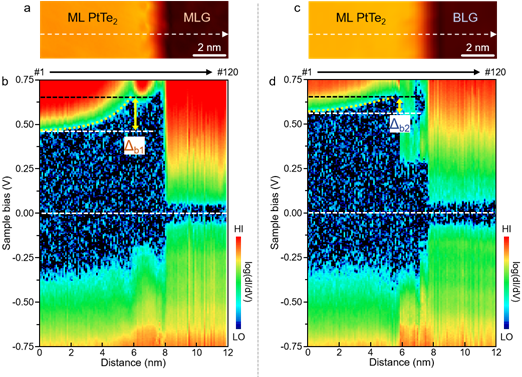Click the yellow Δb2 double arrow in panel d
Screen dimensions: 522x377
click(x=399, y=105)
